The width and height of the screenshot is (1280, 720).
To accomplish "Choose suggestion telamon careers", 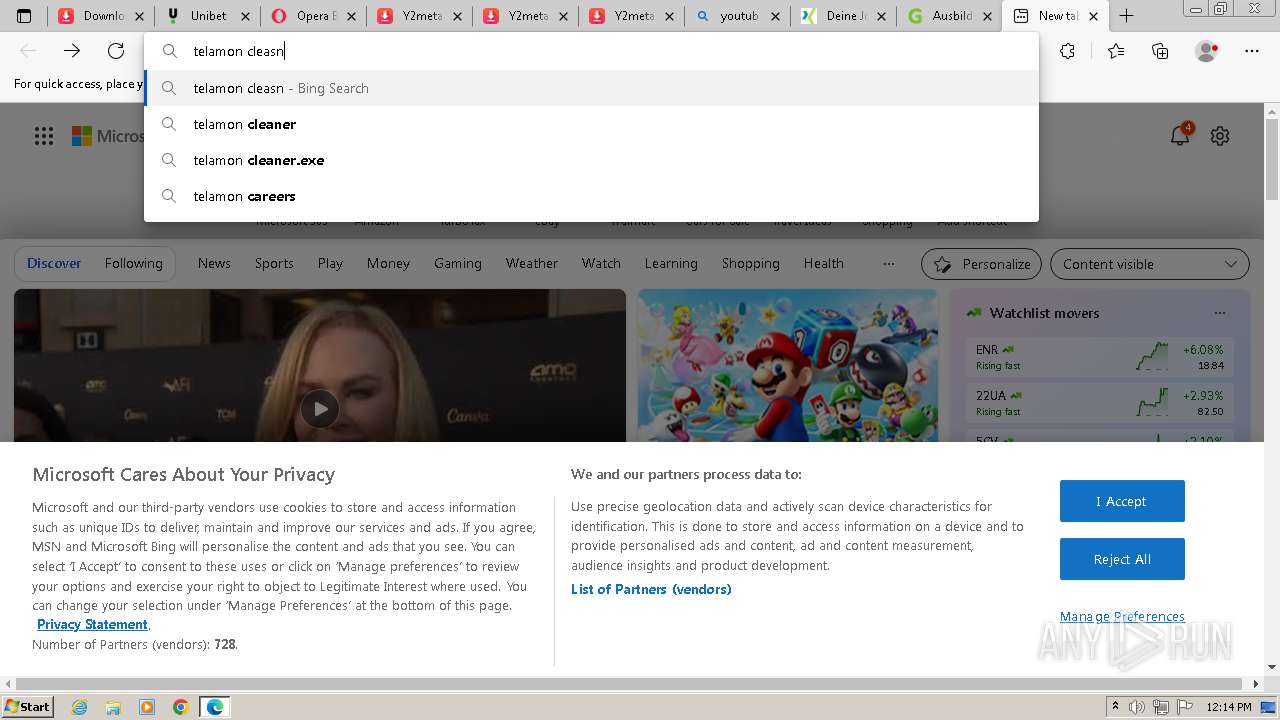I will (591, 196).
